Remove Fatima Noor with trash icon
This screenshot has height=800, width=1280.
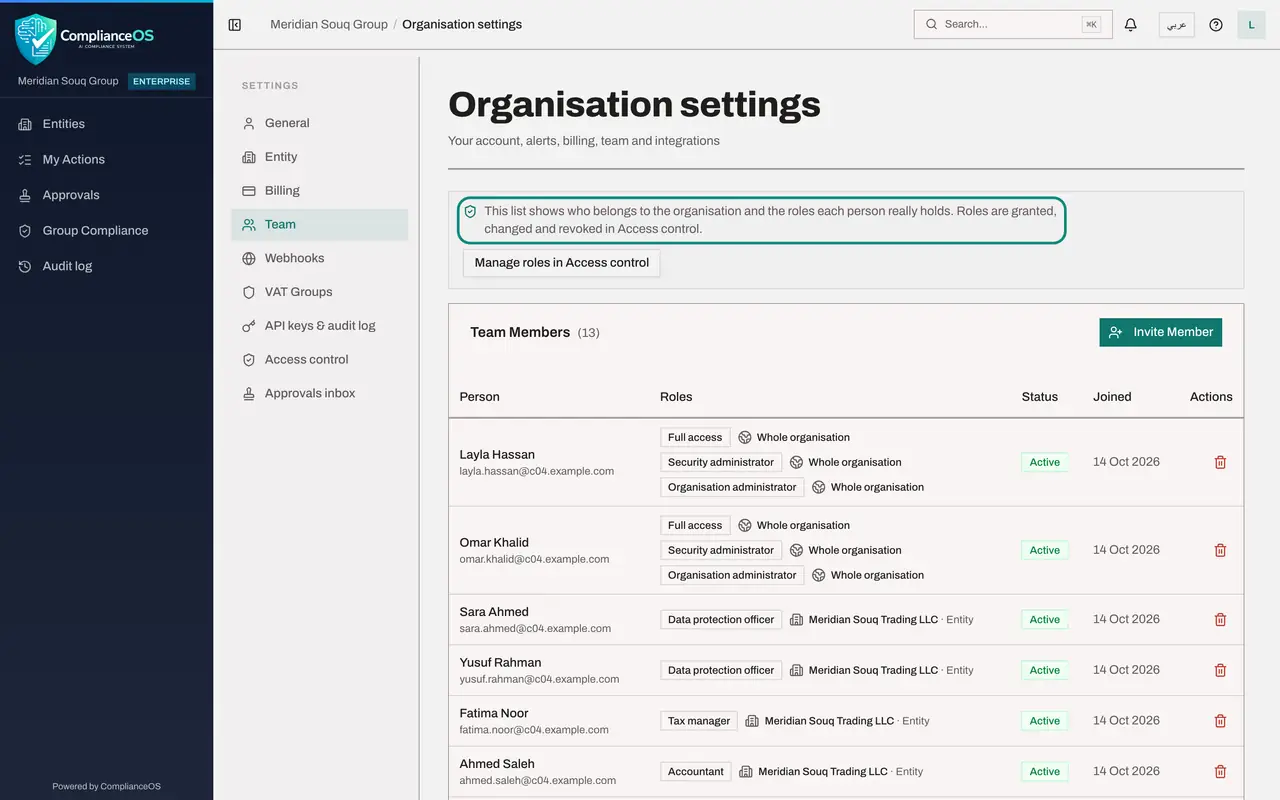[1220, 721]
